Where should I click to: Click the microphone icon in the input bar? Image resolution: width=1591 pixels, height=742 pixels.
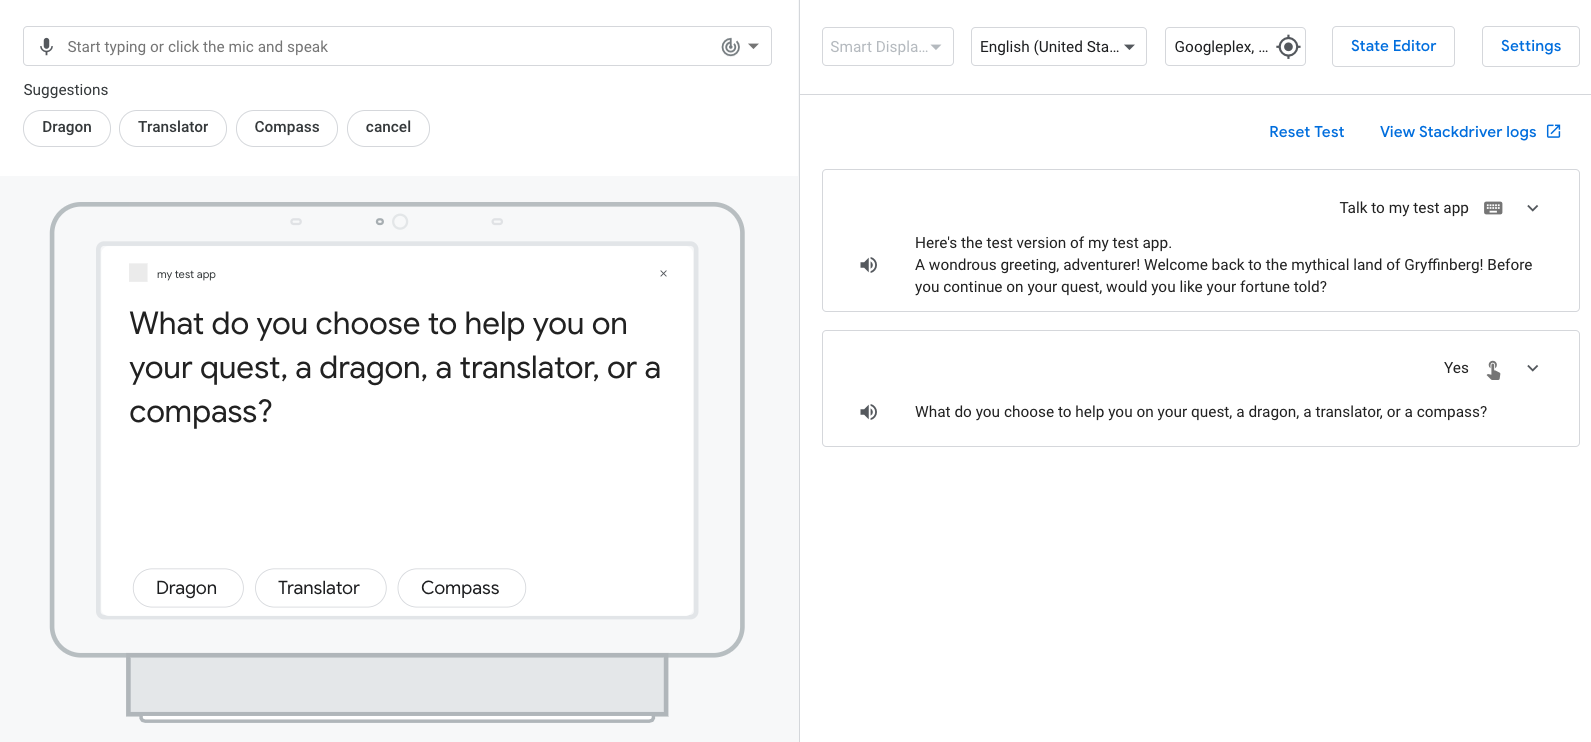(x=46, y=47)
